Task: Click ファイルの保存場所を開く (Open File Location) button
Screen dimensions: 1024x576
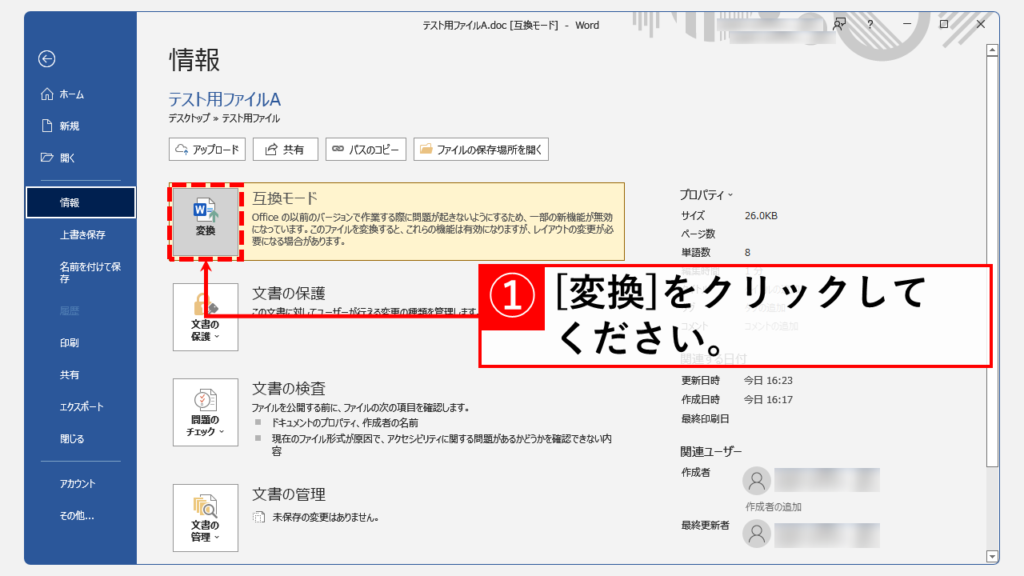Action: 481,149
